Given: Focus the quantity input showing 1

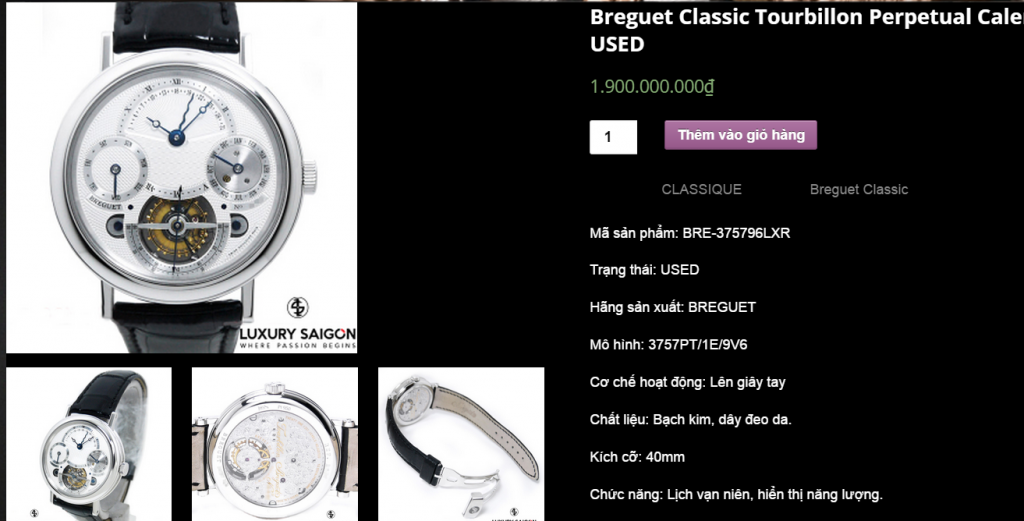Looking at the screenshot, I should click(613, 137).
